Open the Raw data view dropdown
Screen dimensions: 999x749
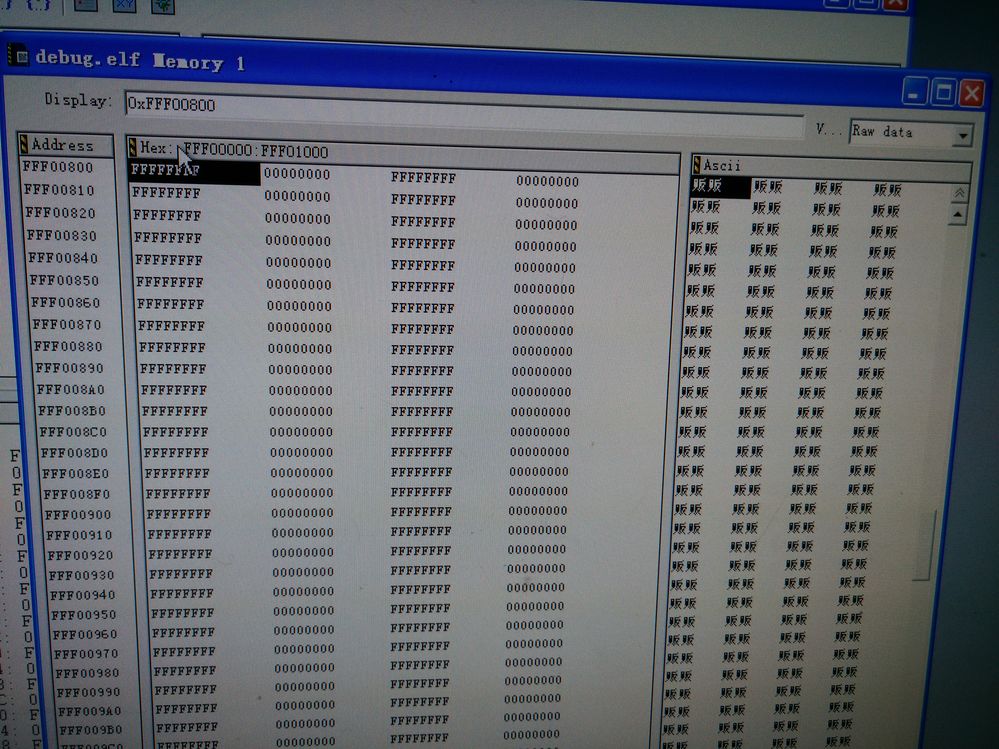coord(963,135)
